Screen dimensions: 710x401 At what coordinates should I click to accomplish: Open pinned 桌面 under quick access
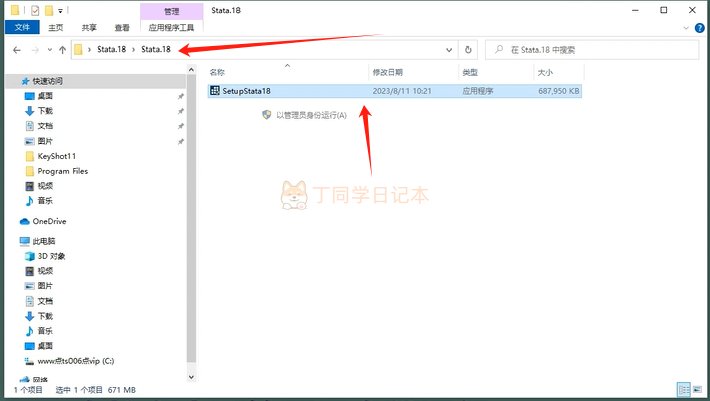pyautogui.click(x=45, y=96)
